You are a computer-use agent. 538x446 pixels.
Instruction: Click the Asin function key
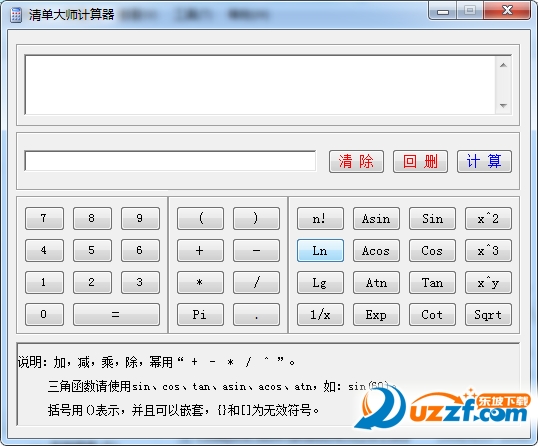coord(376,218)
